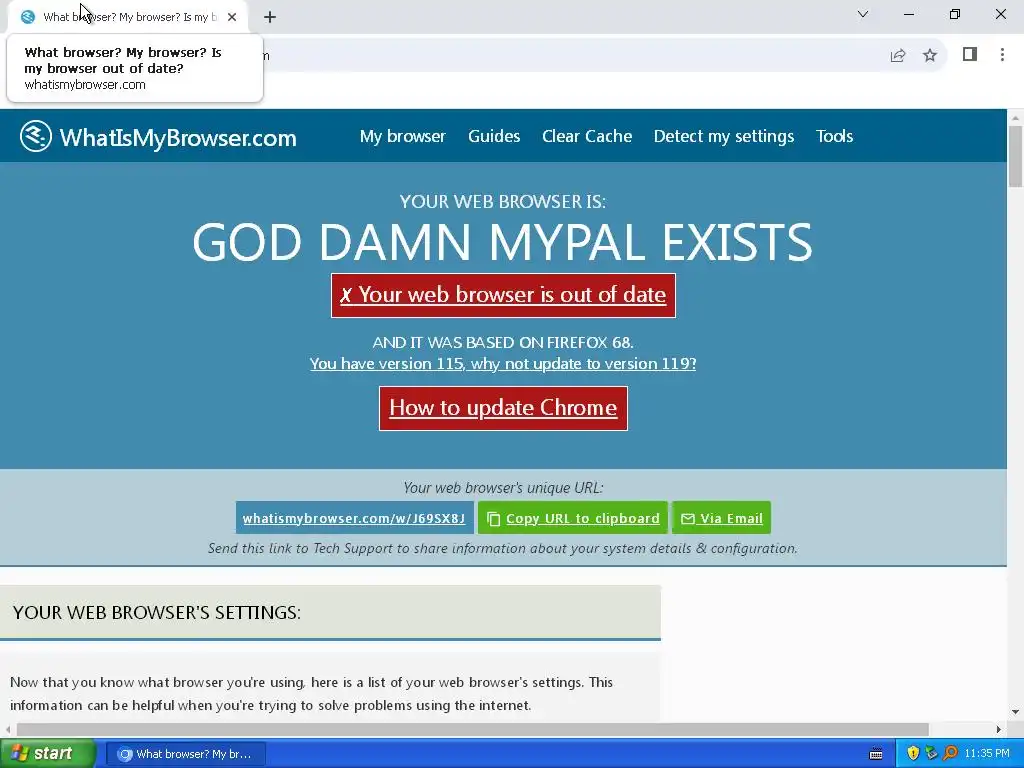This screenshot has height=768, width=1024.
Task: Click the 11:35 PM clock
Action: click(987, 754)
